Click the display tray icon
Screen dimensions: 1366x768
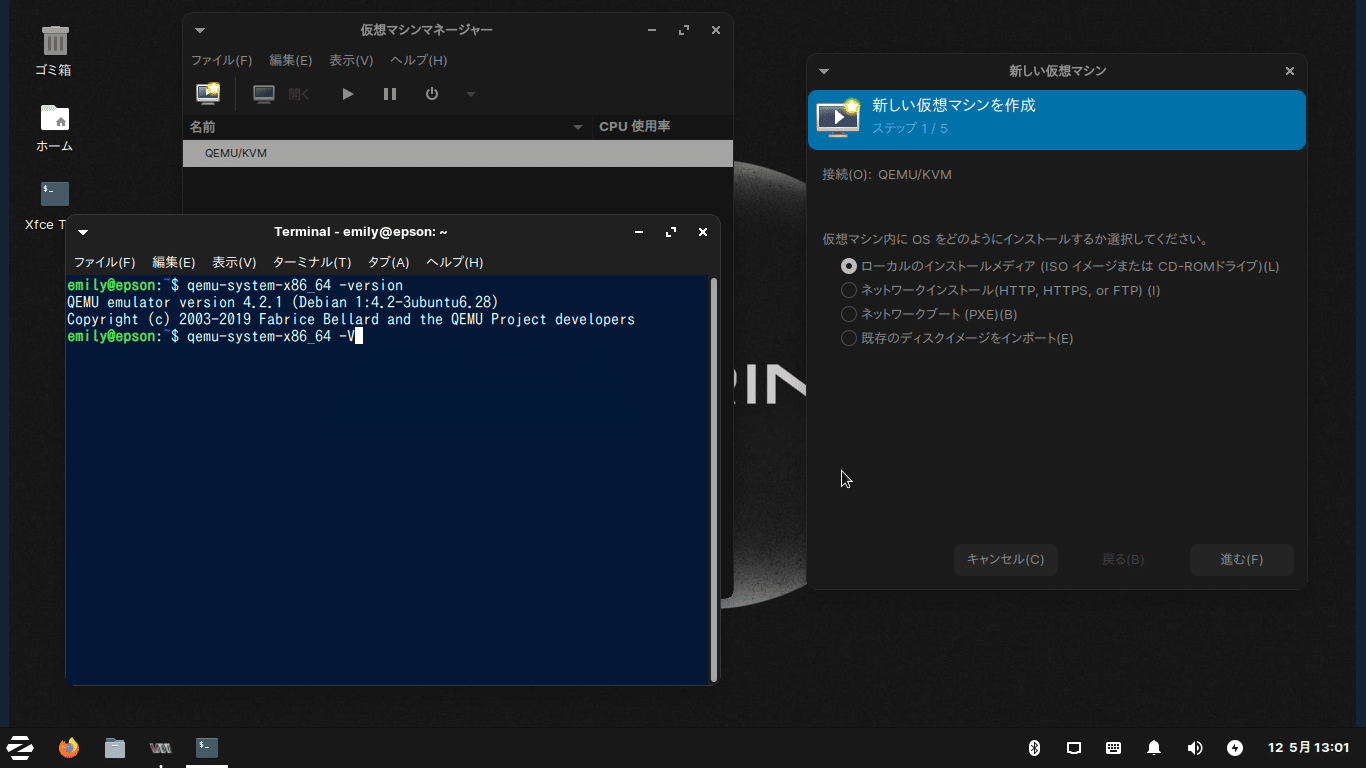(x=1074, y=748)
